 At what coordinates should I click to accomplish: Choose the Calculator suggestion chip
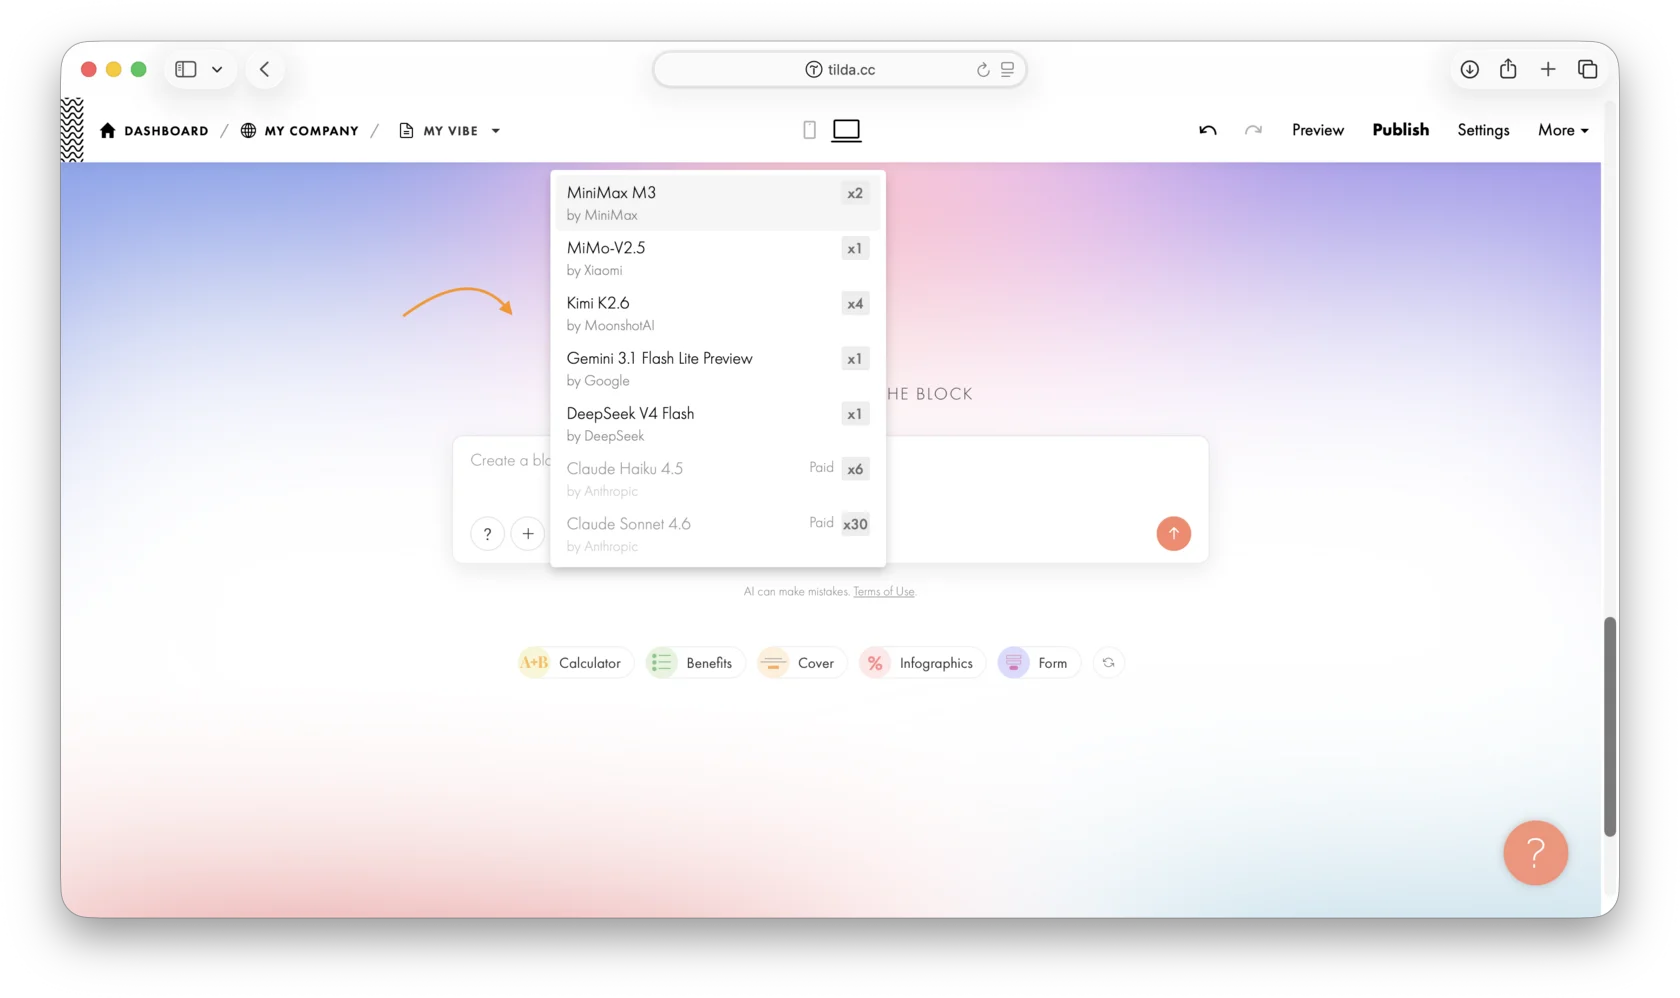[575, 663]
